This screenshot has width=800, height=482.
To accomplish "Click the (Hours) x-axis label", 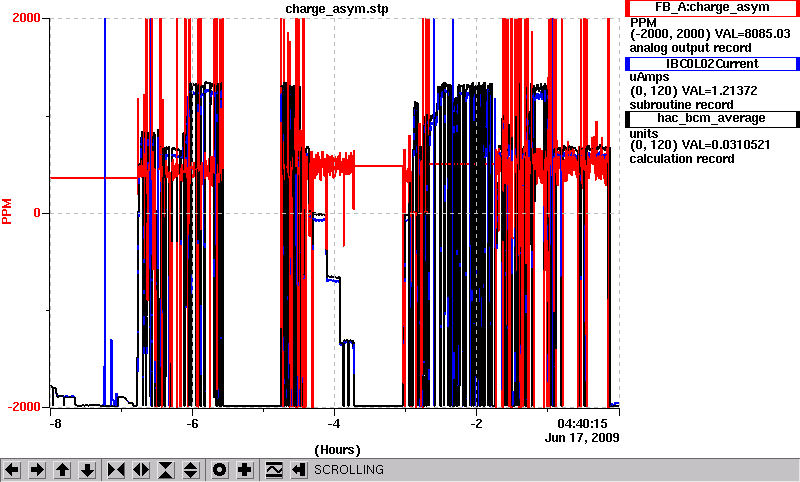I will [x=337, y=449].
